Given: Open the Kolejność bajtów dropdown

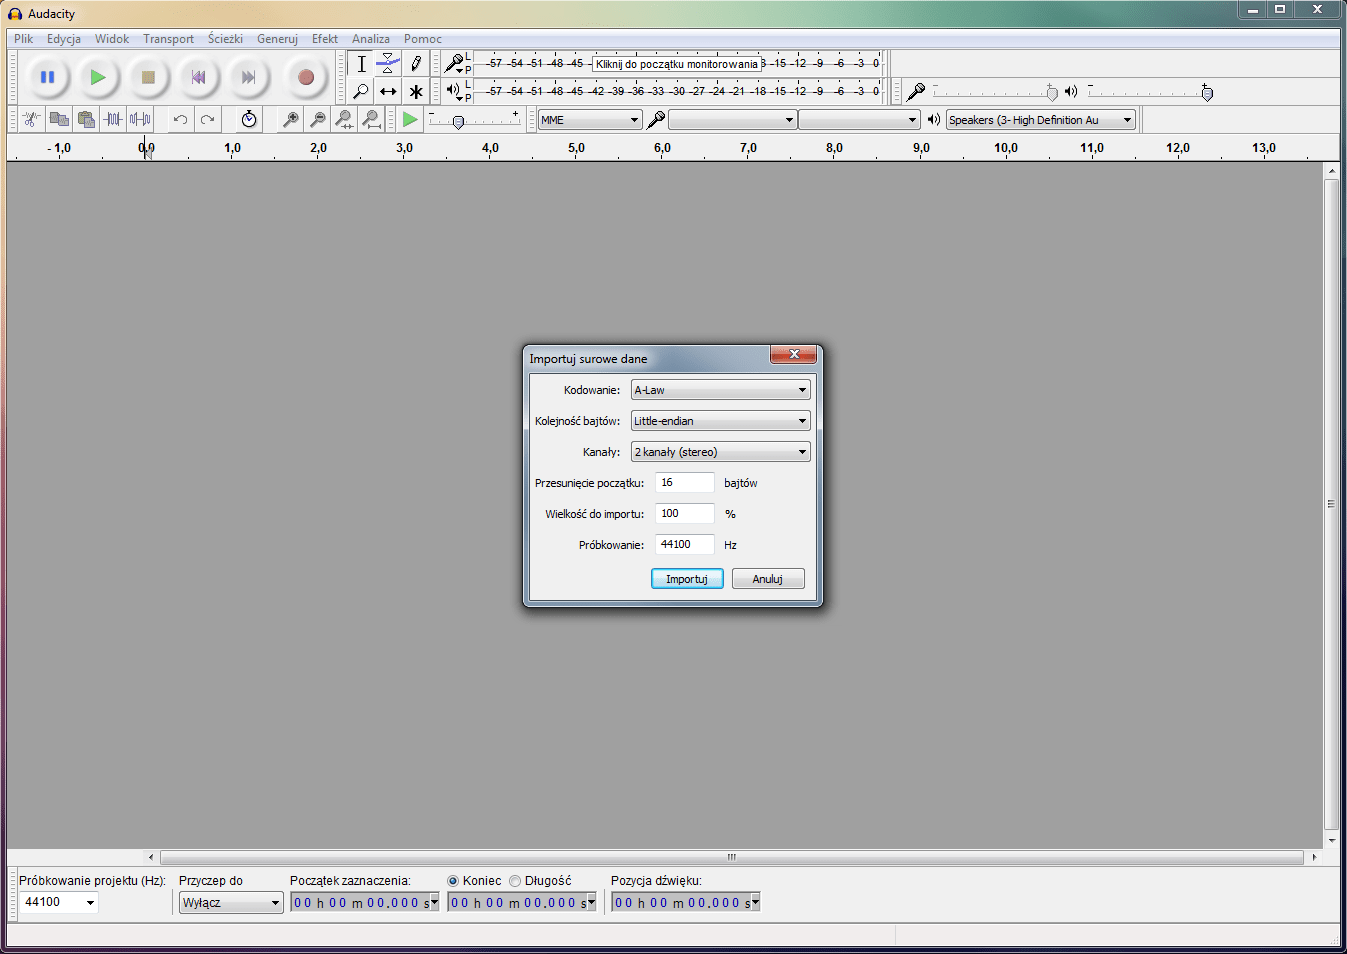Looking at the screenshot, I should point(721,421).
